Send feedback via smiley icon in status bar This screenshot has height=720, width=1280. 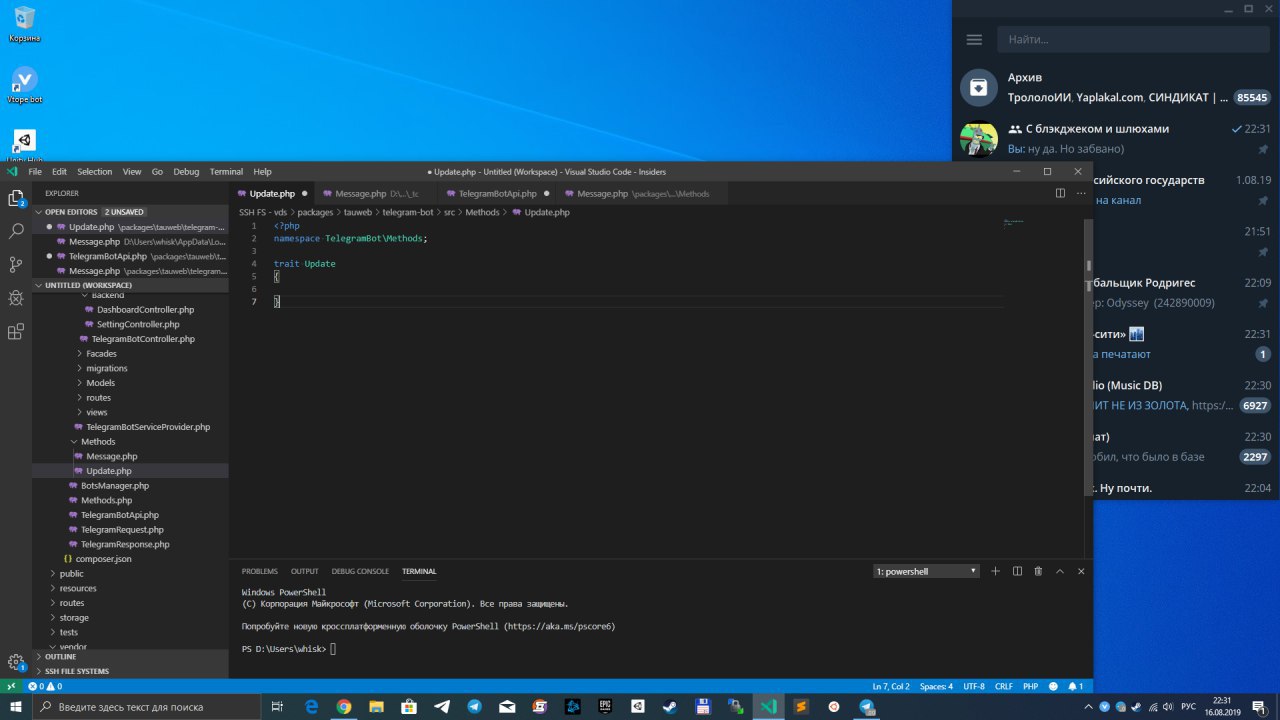tap(1053, 687)
